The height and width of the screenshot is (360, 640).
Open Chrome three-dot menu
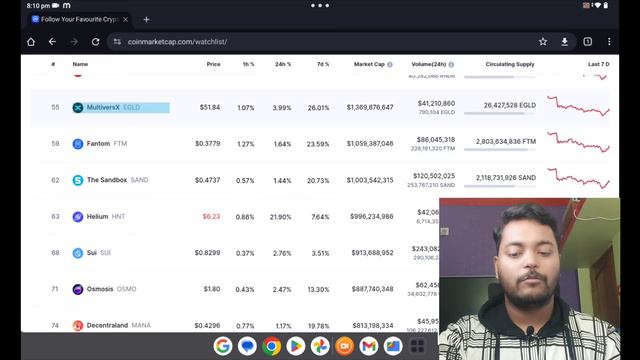609,42
